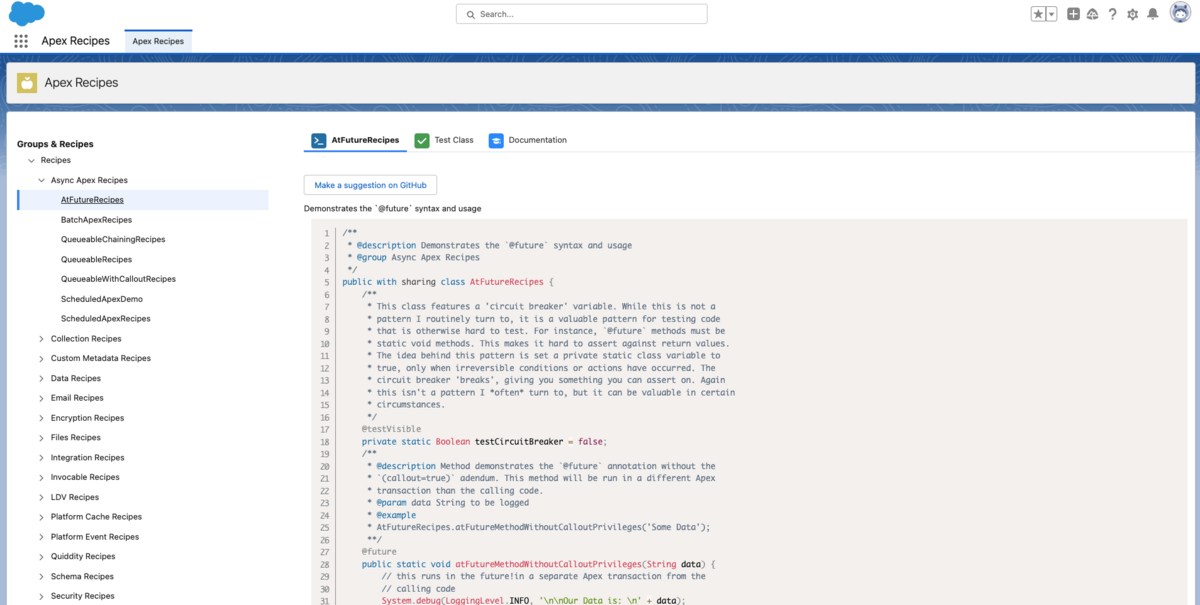
Task: Open the Global Actions plus icon
Action: pyautogui.click(x=1073, y=14)
